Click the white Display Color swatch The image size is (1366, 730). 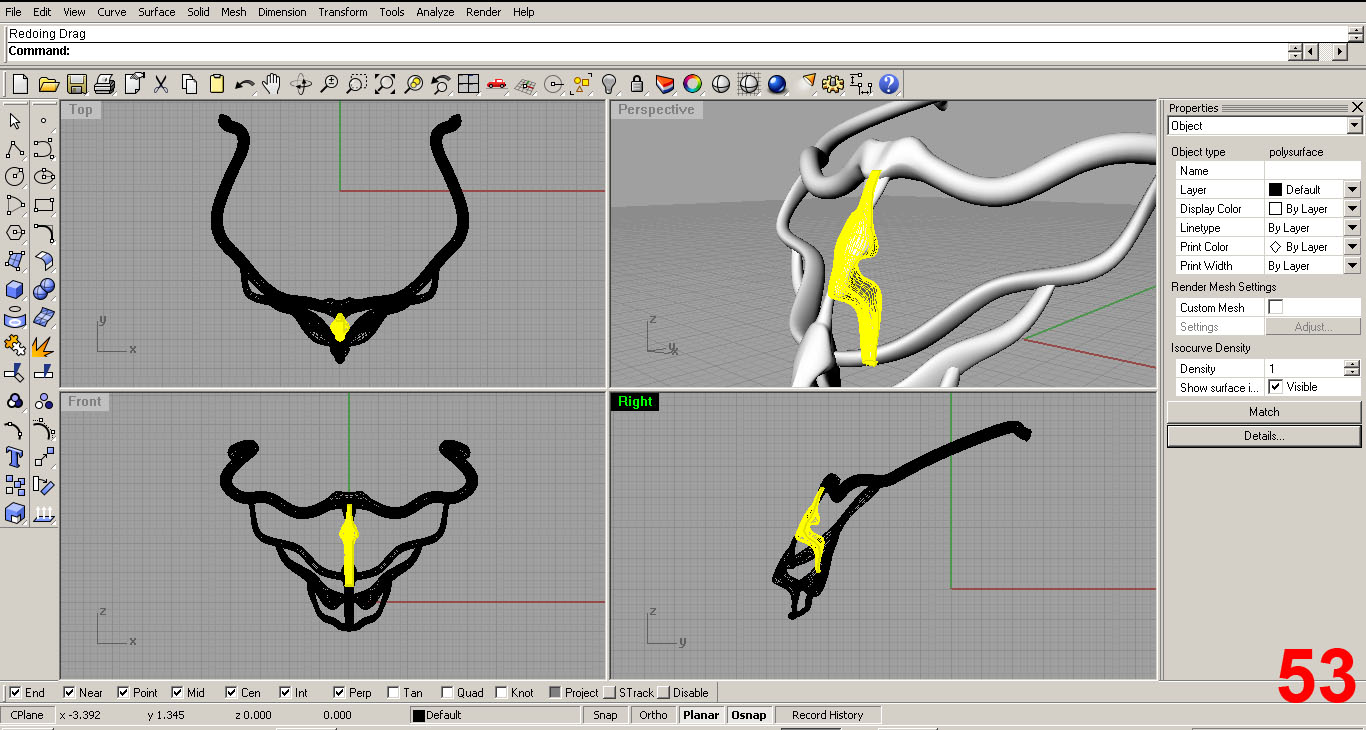coord(1275,208)
